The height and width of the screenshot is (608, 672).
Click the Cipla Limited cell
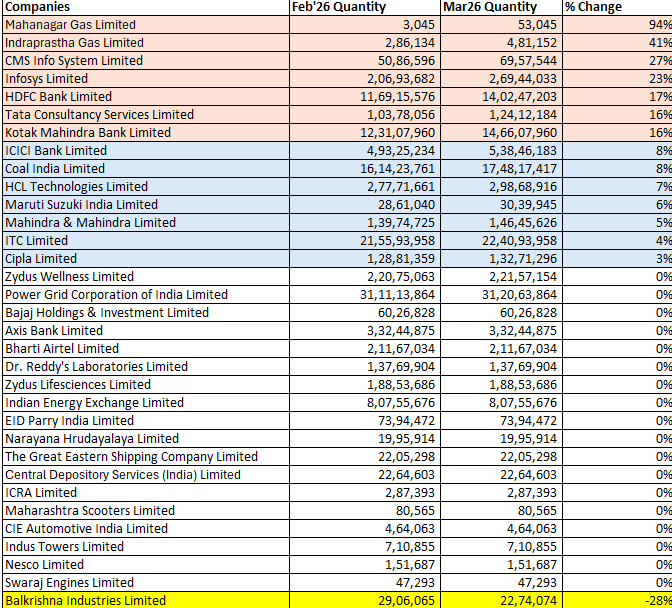click(146, 259)
